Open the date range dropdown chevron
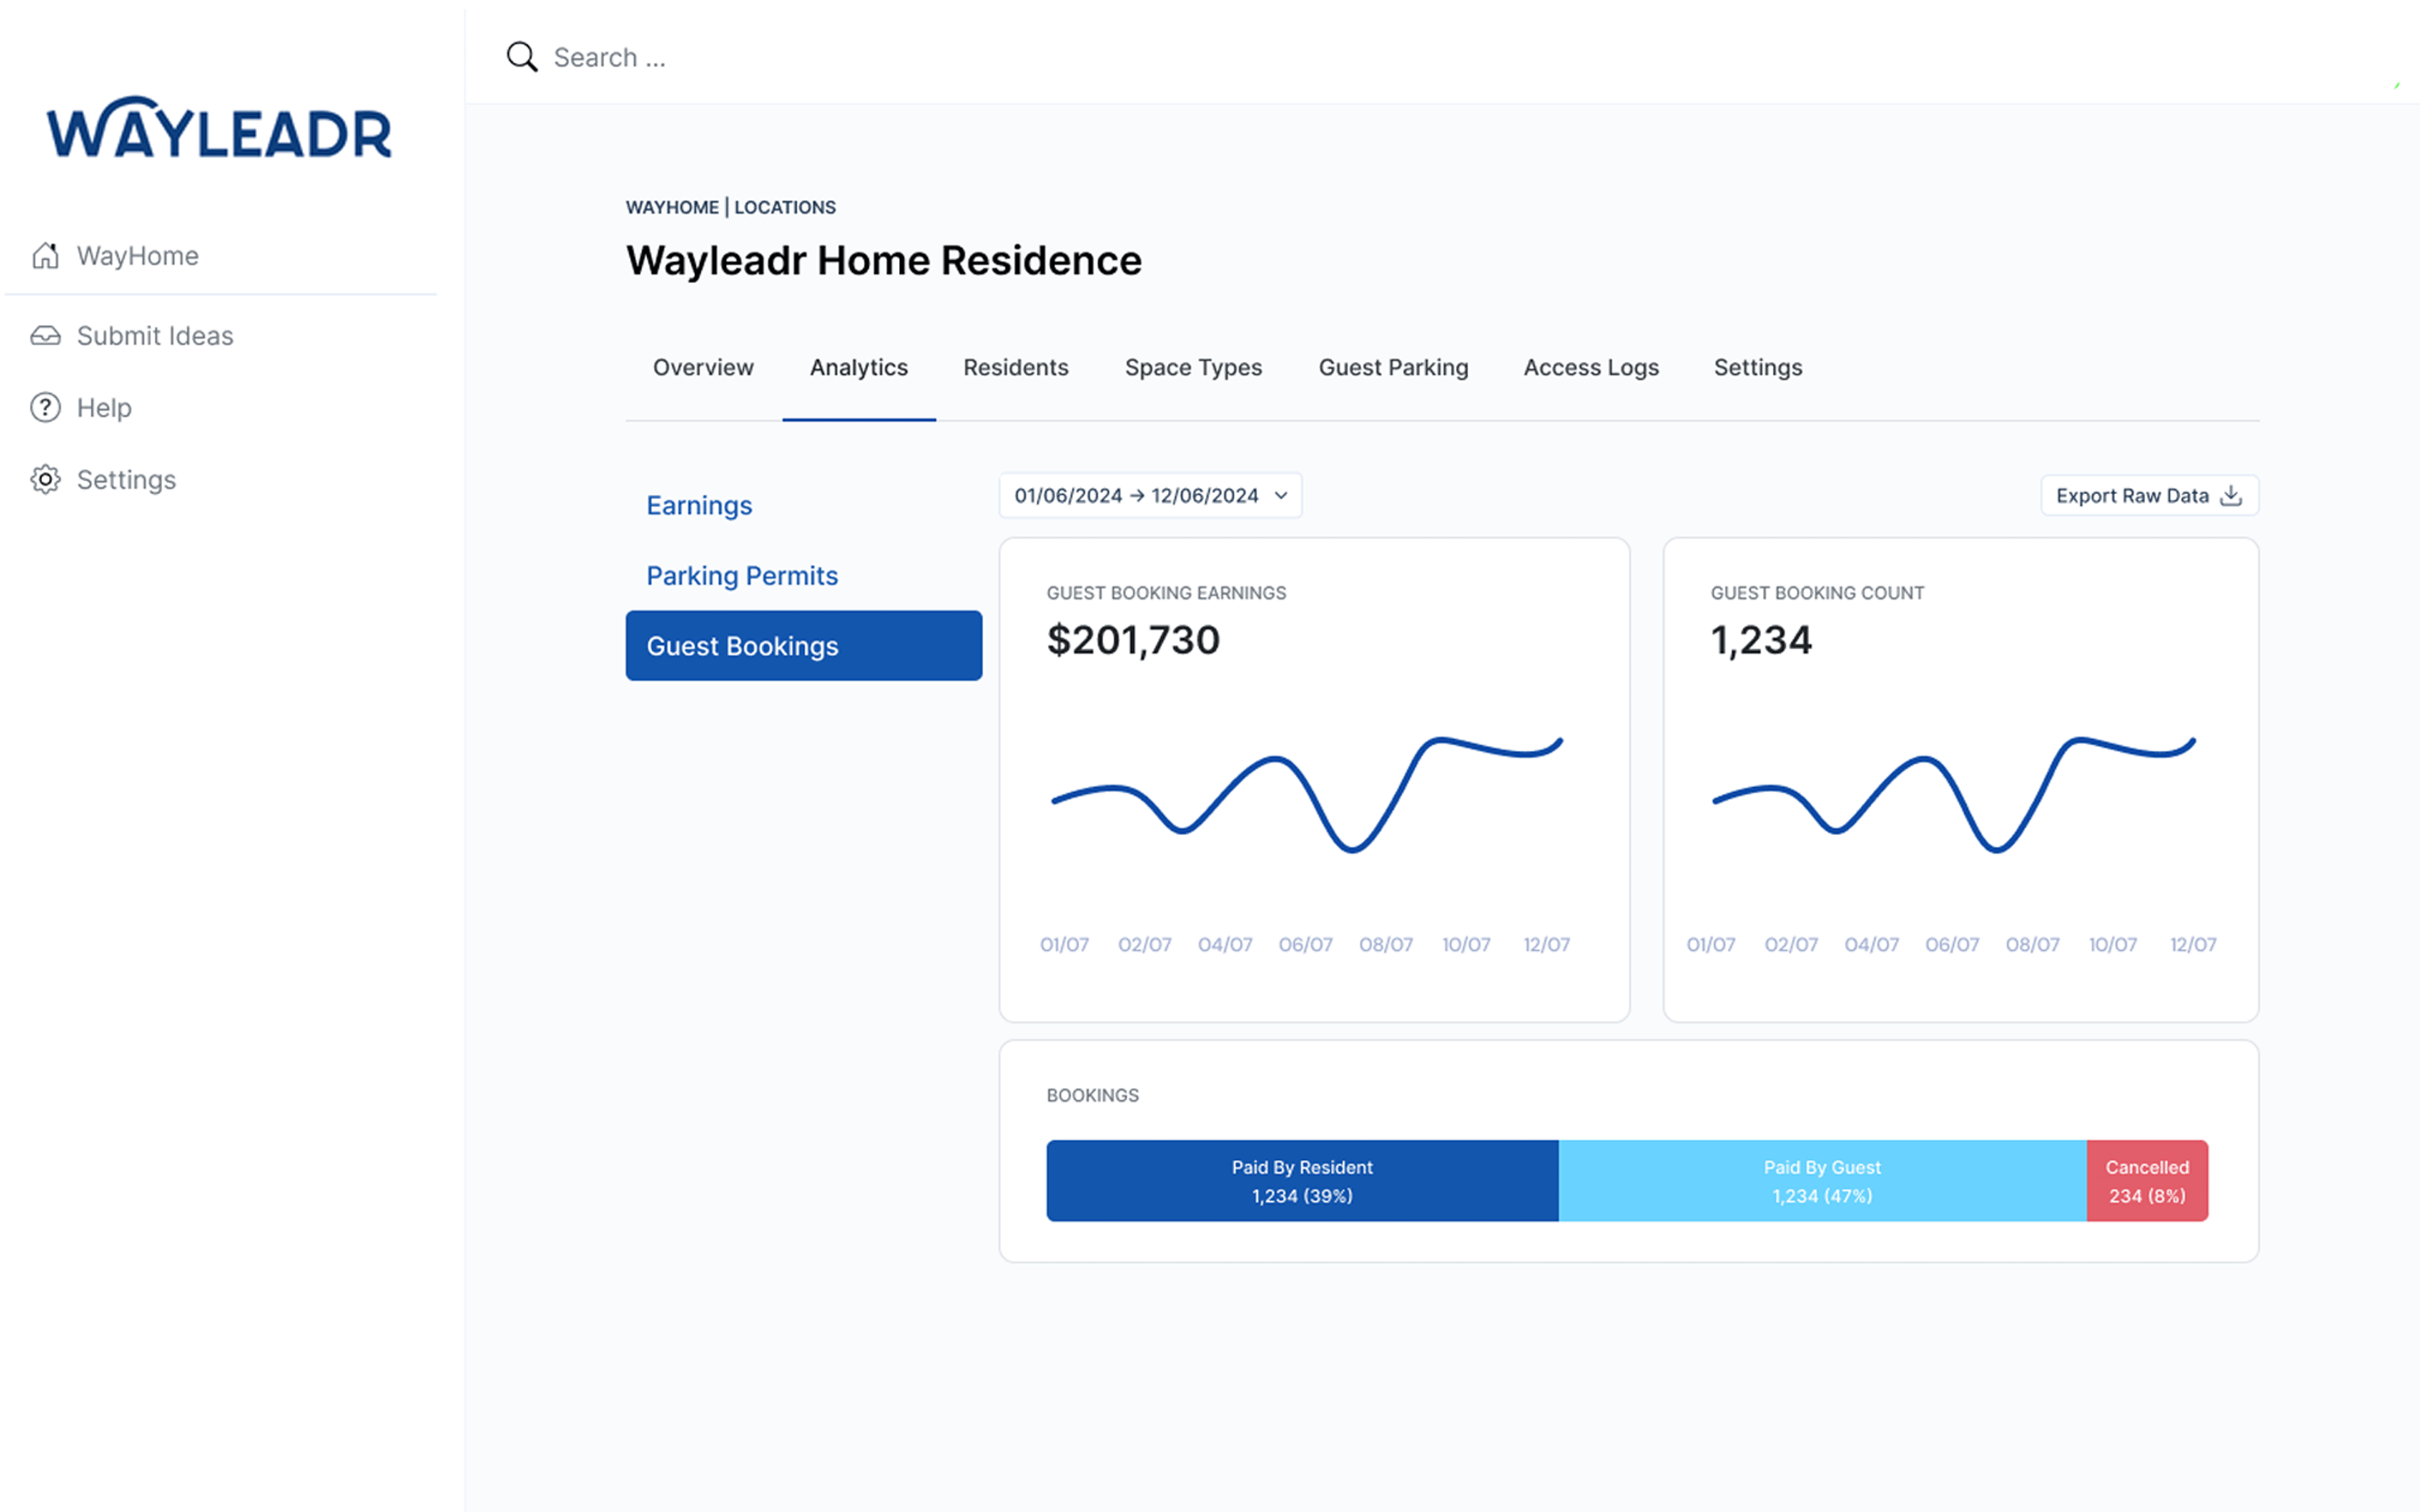The height and width of the screenshot is (1512, 2420). pyautogui.click(x=1281, y=496)
